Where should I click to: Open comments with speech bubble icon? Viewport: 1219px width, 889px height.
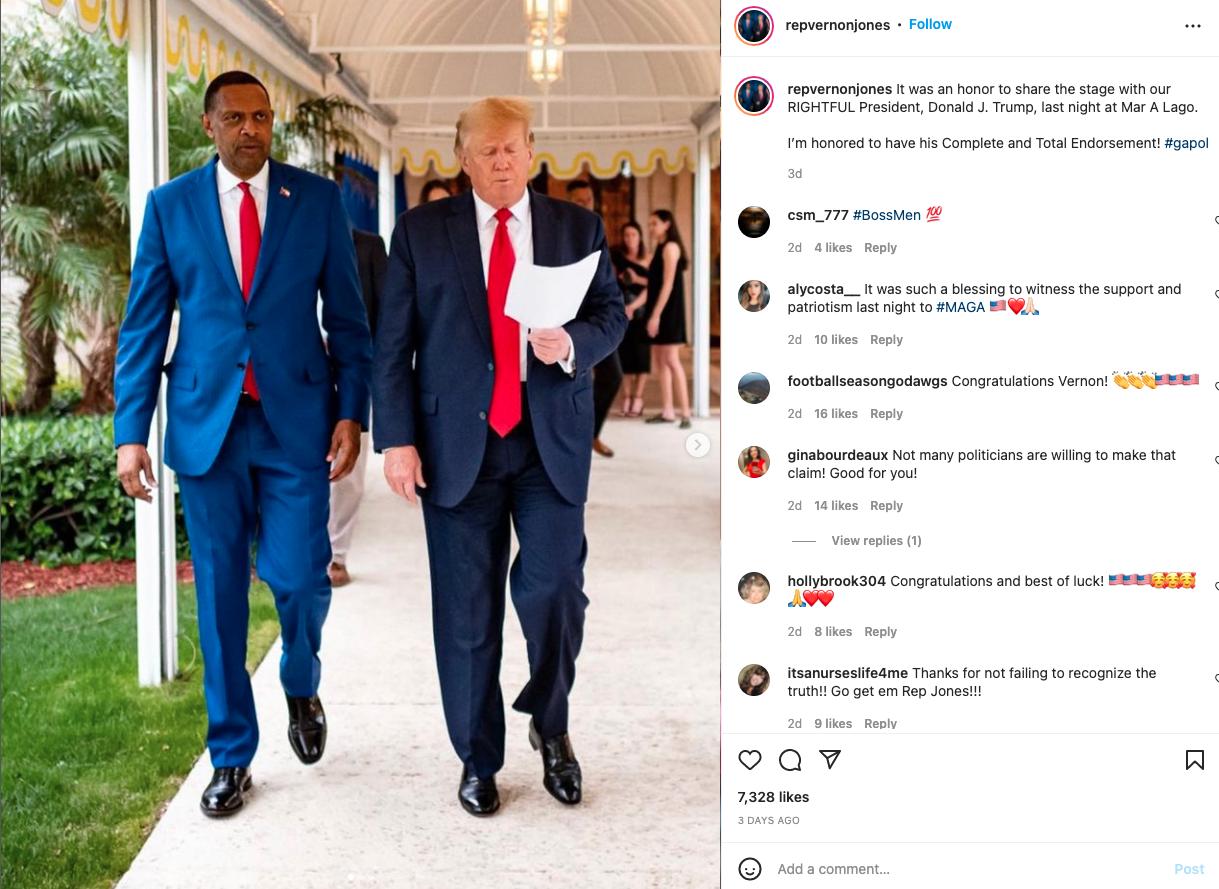point(790,760)
